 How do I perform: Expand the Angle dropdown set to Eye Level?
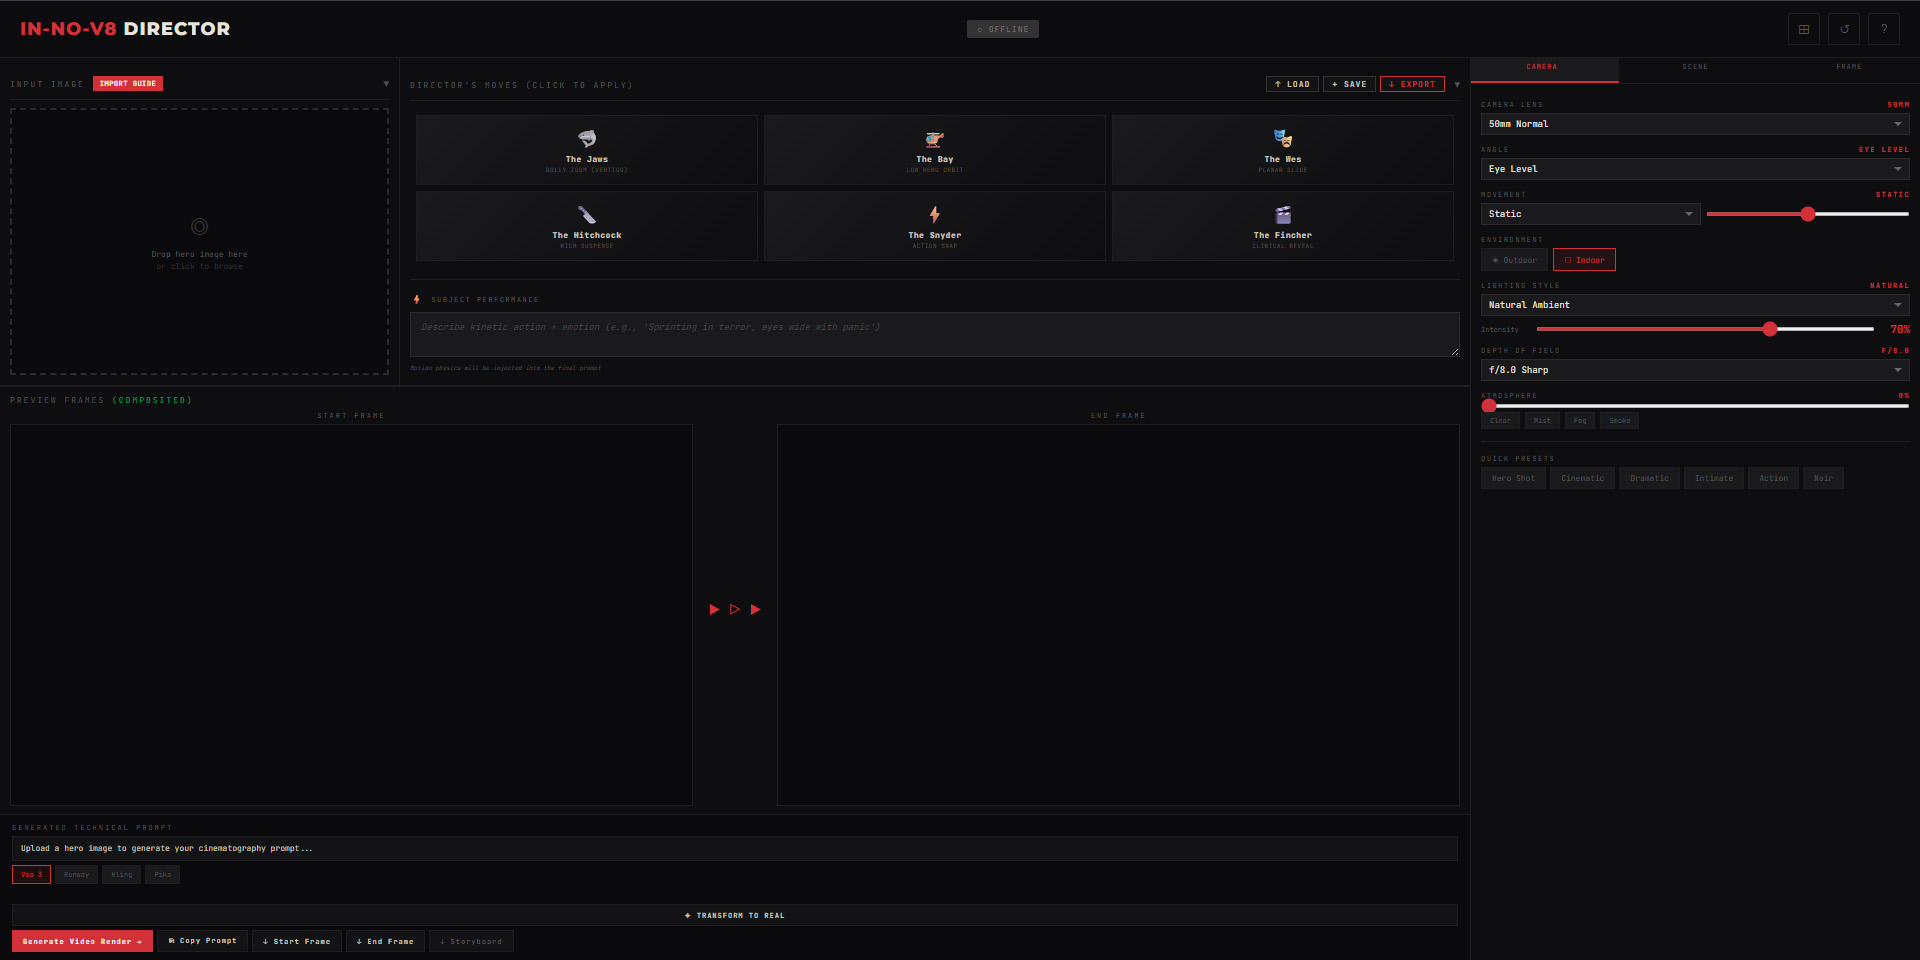[x=1694, y=169]
